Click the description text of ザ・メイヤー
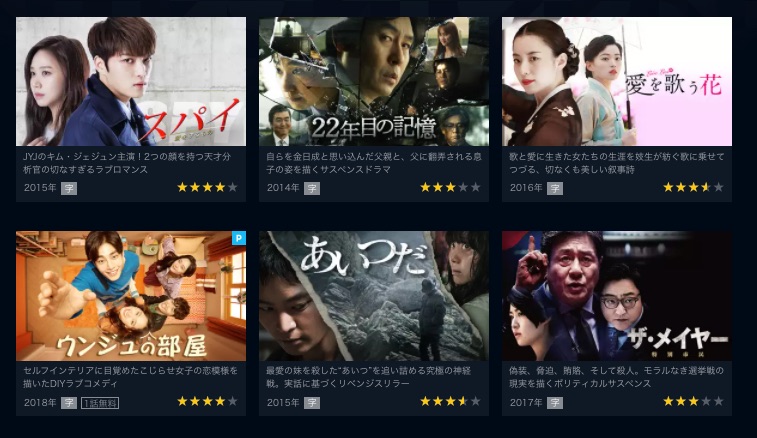This screenshot has height=438, width=757. tap(617, 377)
